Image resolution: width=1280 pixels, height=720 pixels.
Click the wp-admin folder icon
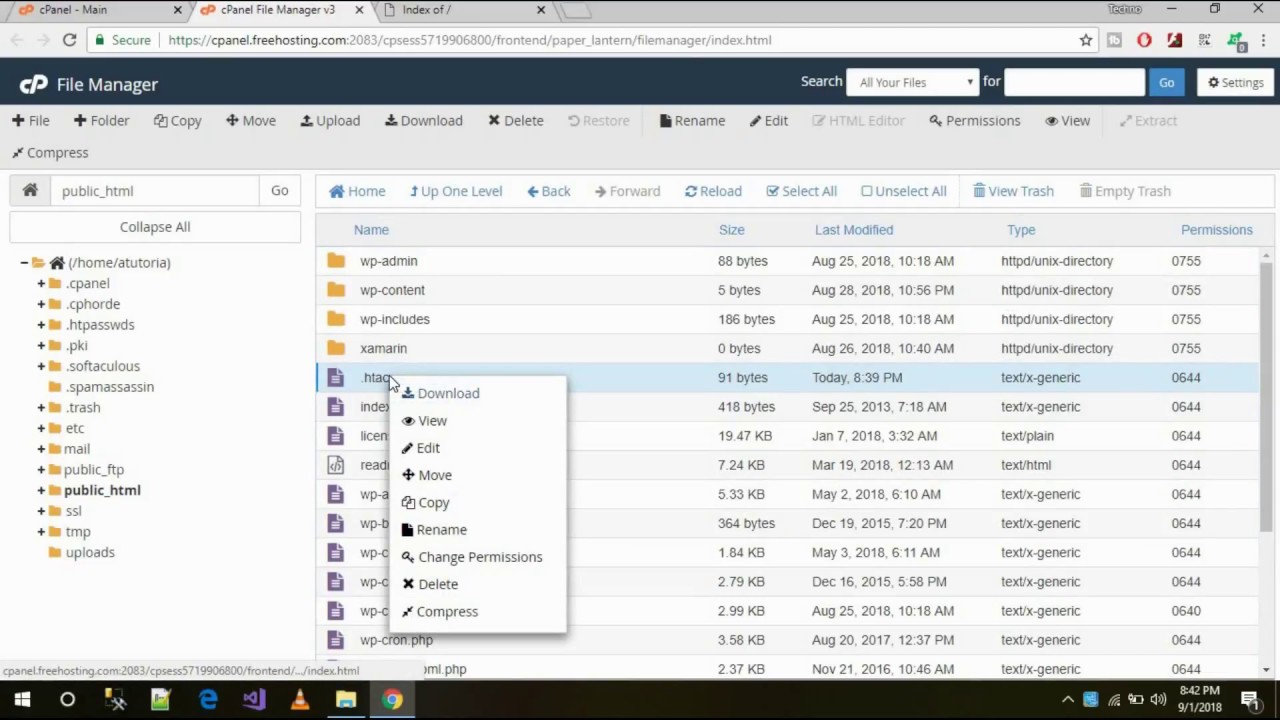pos(336,261)
